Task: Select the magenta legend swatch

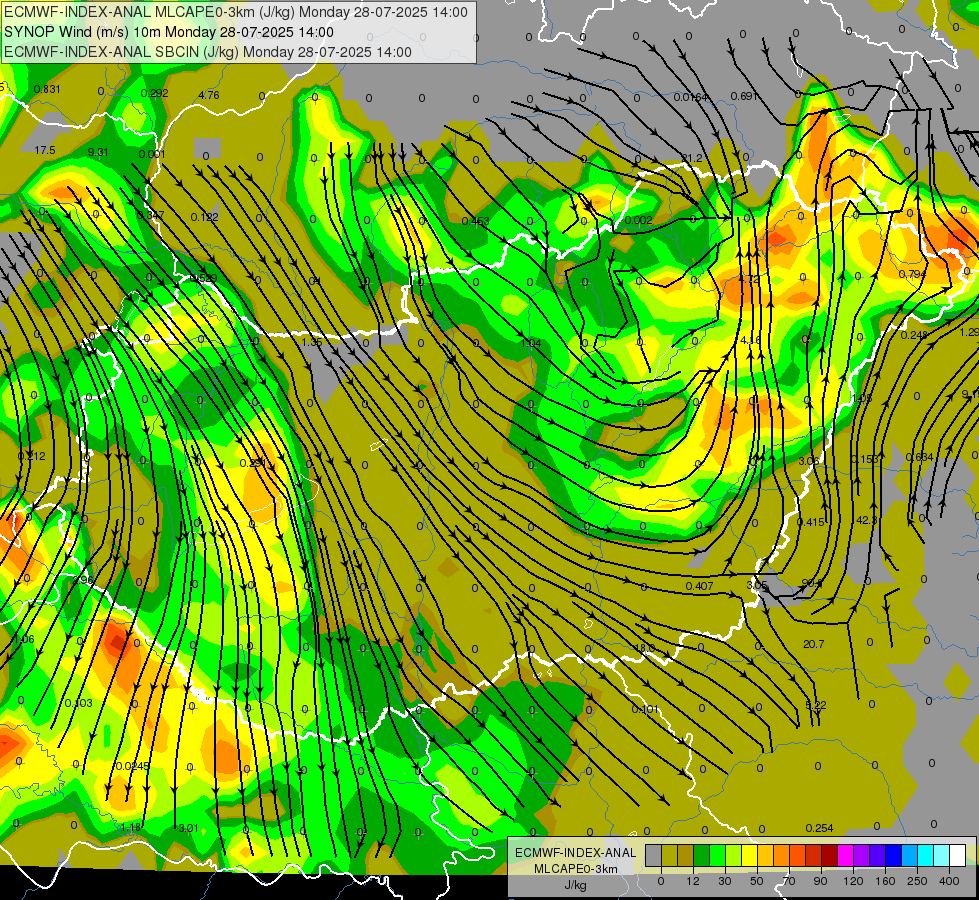Action: [846, 855]
